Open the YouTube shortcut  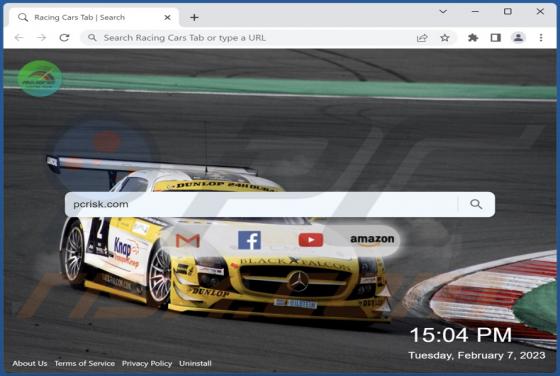pos(311,240)
